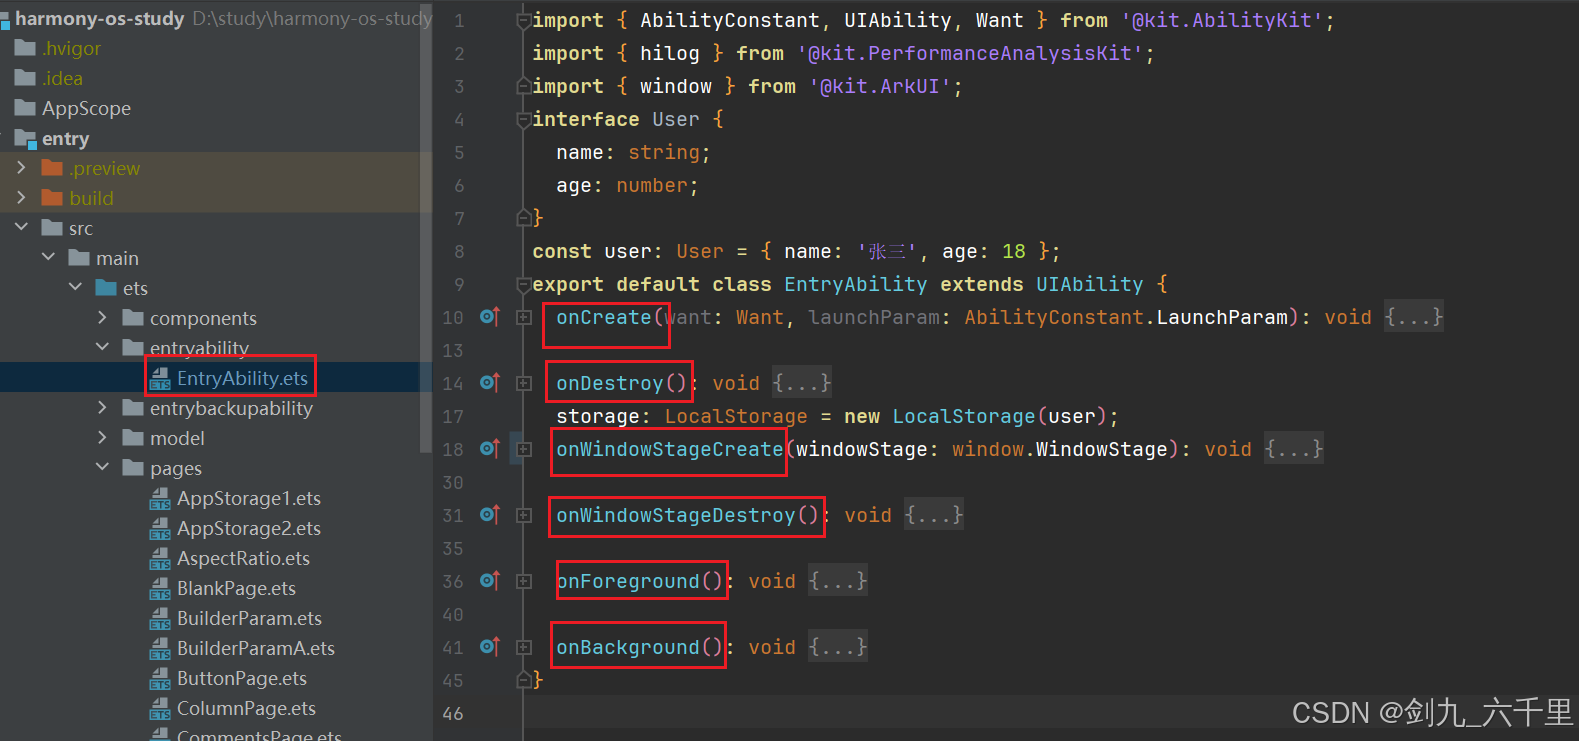Click the onForeground method name
Viewport: 1579px width, 741px height.
[x=628, y=581]
